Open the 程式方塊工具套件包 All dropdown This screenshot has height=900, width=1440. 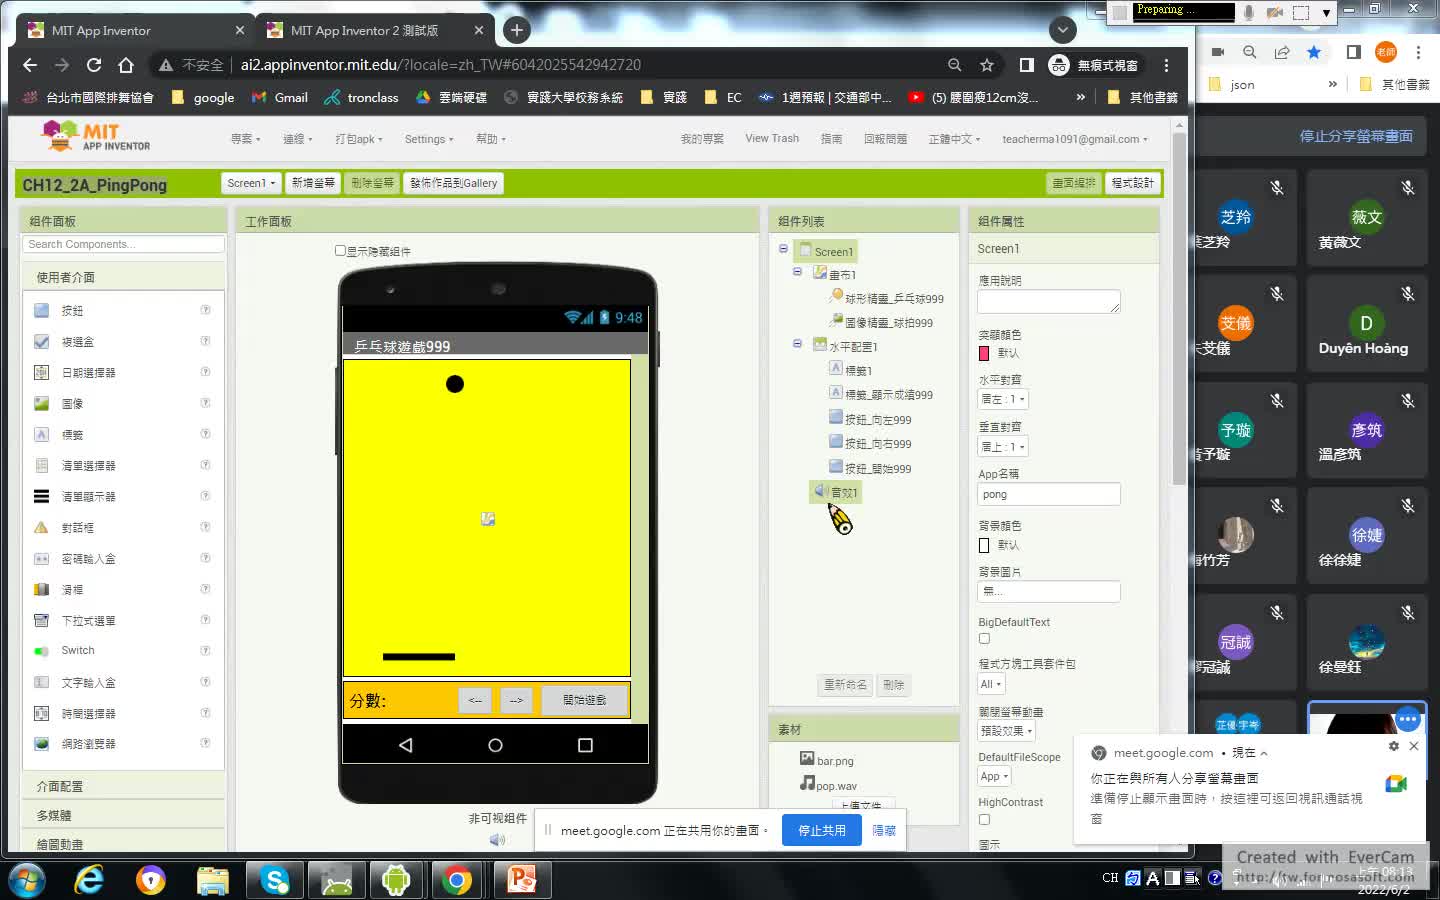[x=991, y=684]
